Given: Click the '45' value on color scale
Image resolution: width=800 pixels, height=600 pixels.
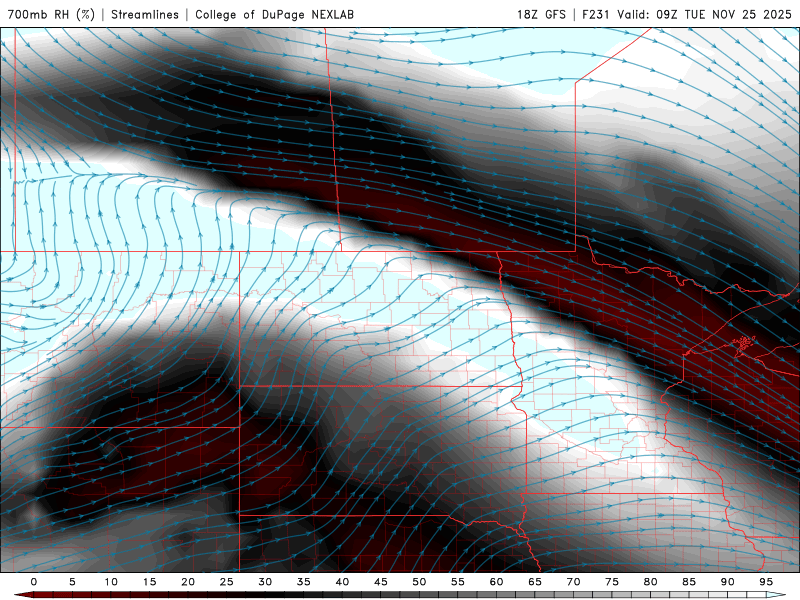Looking at the screenshot, I should point(381,582).
